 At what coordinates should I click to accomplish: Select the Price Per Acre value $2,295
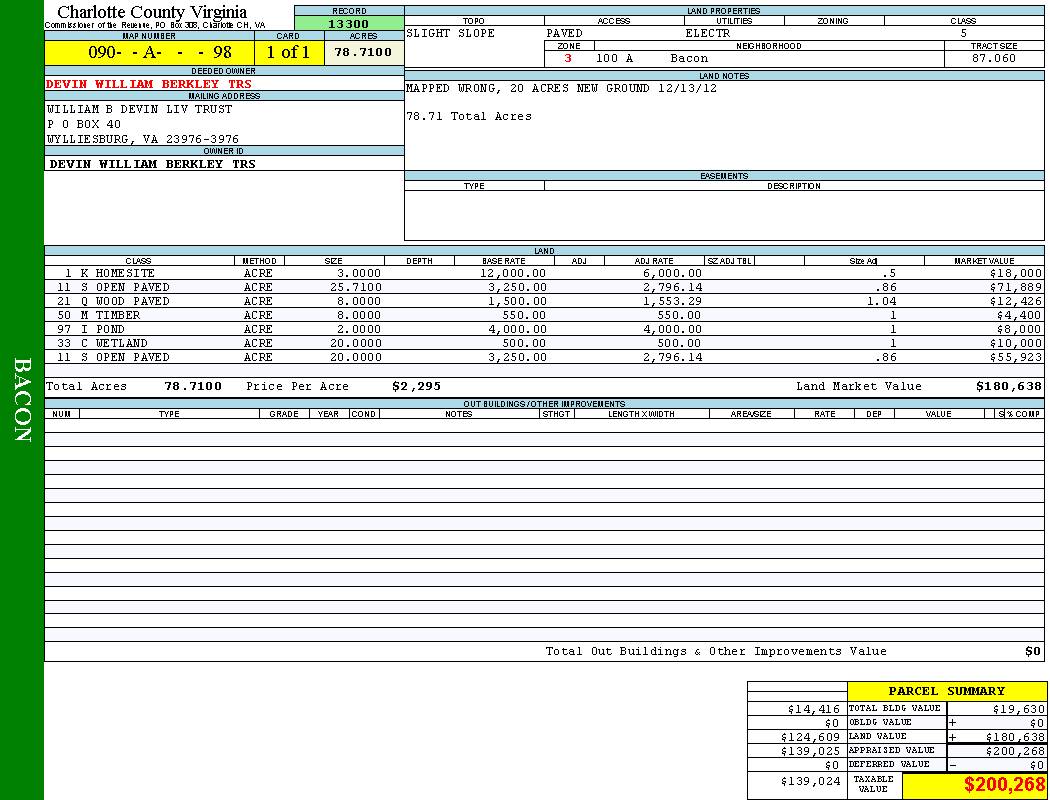click(416, 386)
